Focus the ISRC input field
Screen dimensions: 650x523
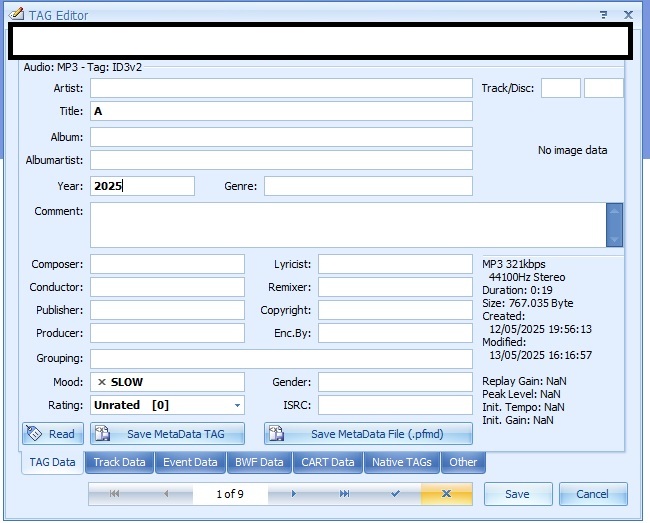(x=395, y=405)
